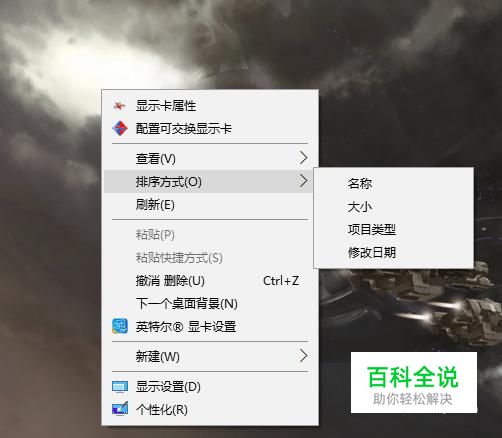Open 显示设置(D) menu entry

[210, 387]
